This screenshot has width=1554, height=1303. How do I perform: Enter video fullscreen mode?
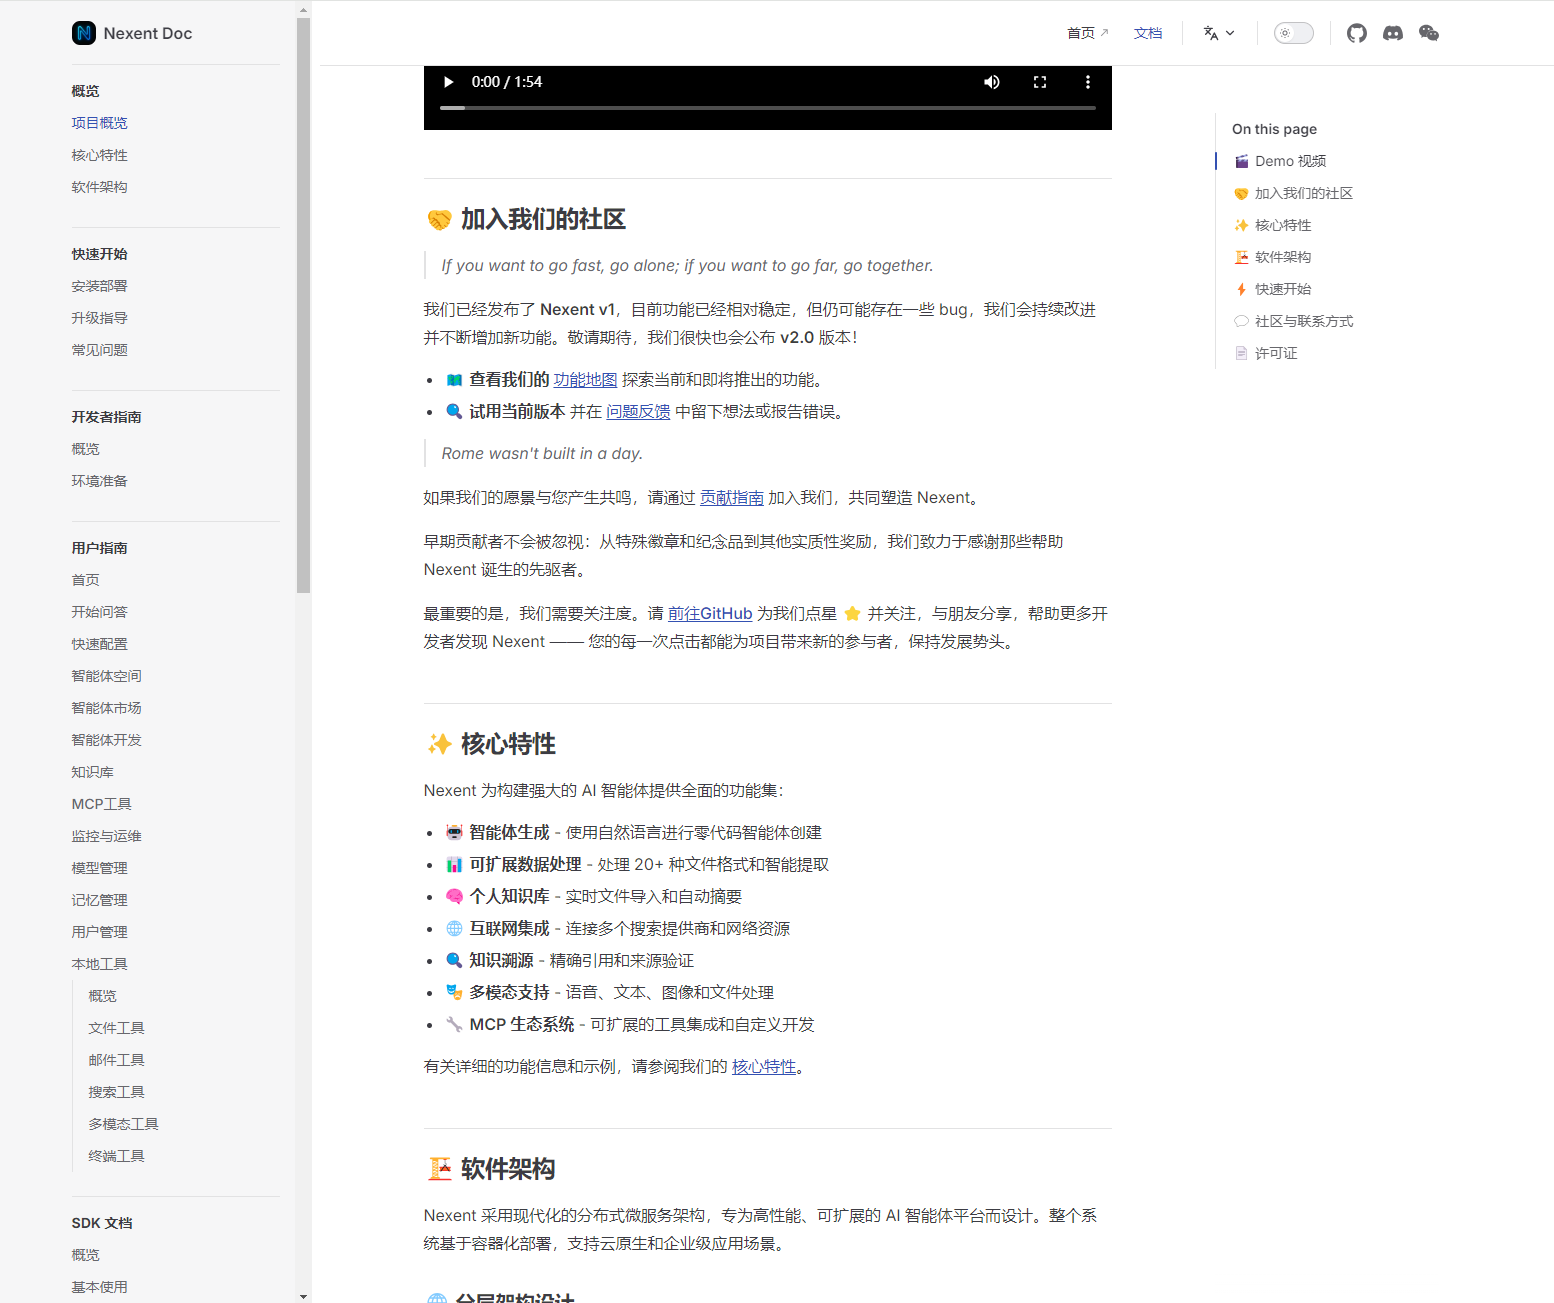(x=1039, y=82)
